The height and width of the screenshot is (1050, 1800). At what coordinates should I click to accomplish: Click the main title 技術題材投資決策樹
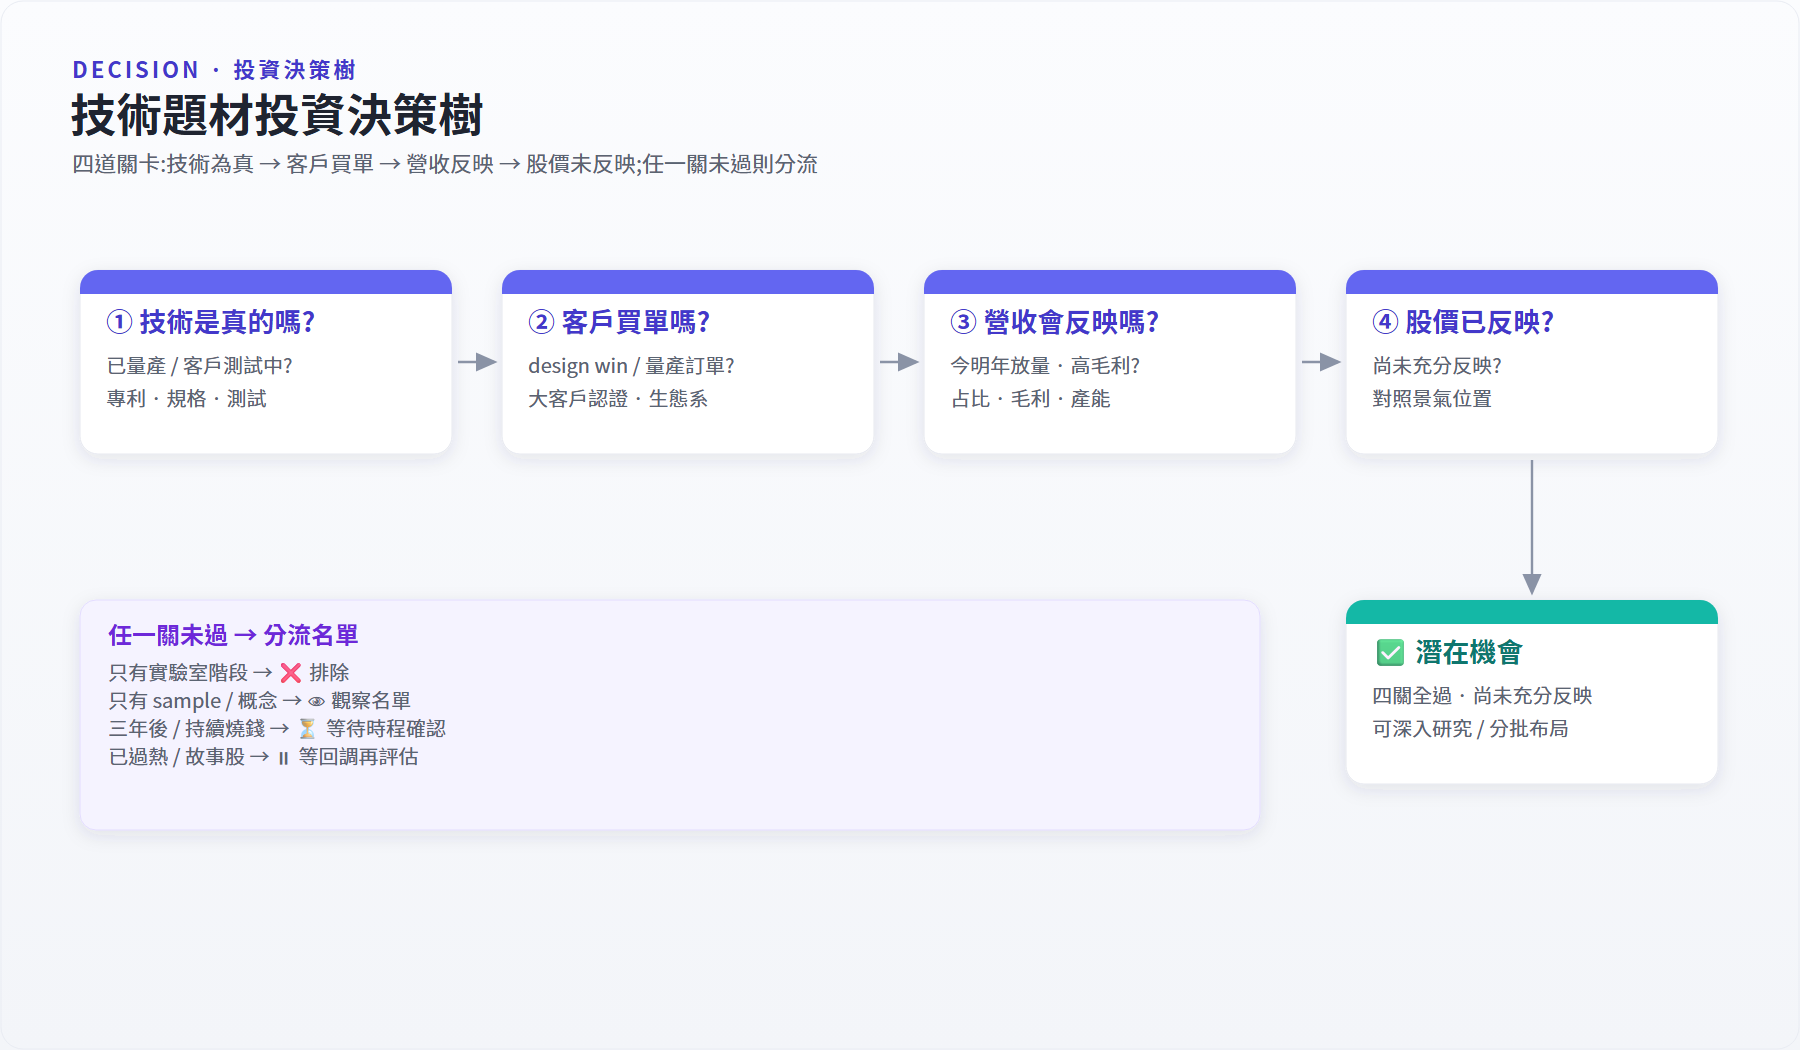[x=277, y=115]
